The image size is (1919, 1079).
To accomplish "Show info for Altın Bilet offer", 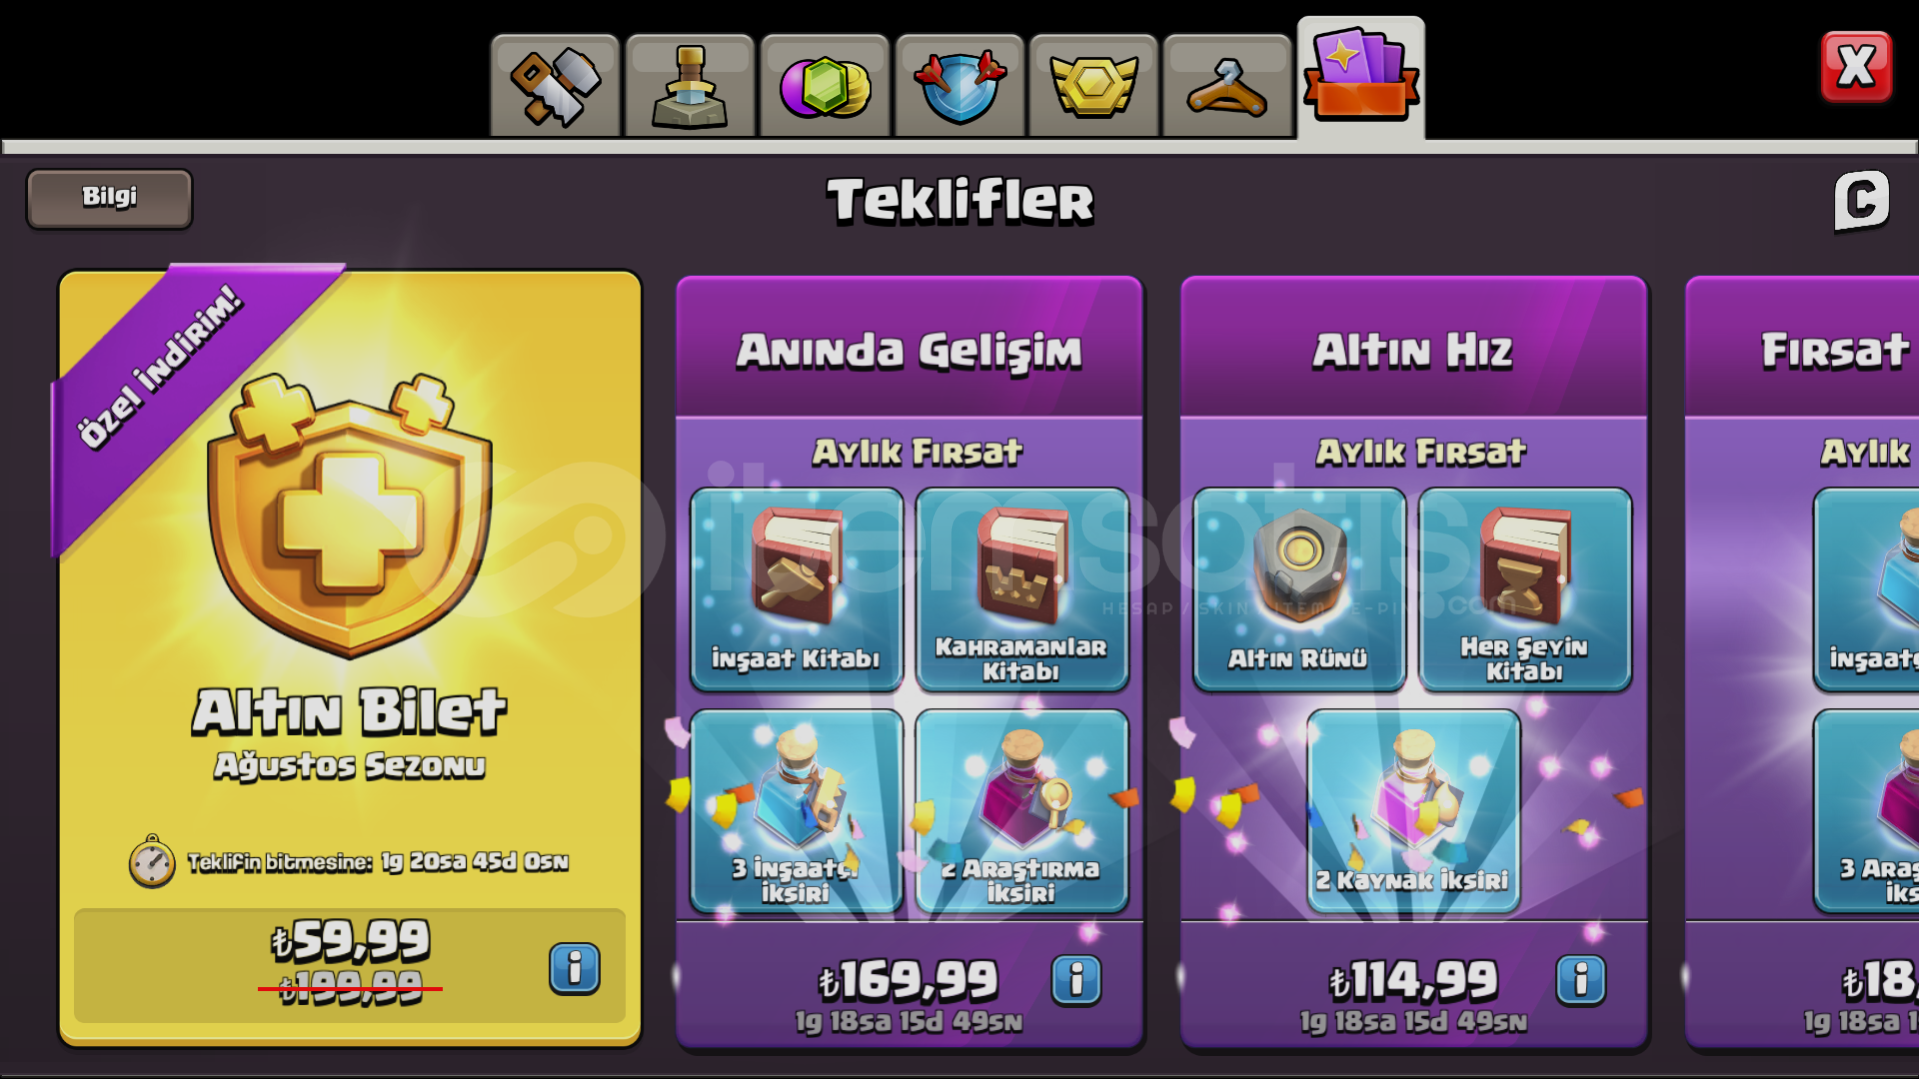I will click(x=574, y=968).
